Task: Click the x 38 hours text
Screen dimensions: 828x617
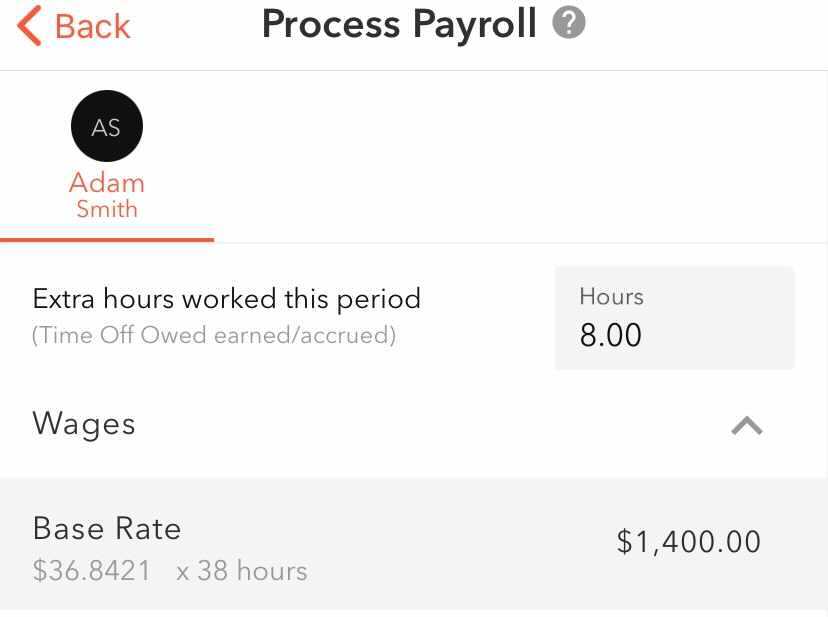Action: point(242,571)
